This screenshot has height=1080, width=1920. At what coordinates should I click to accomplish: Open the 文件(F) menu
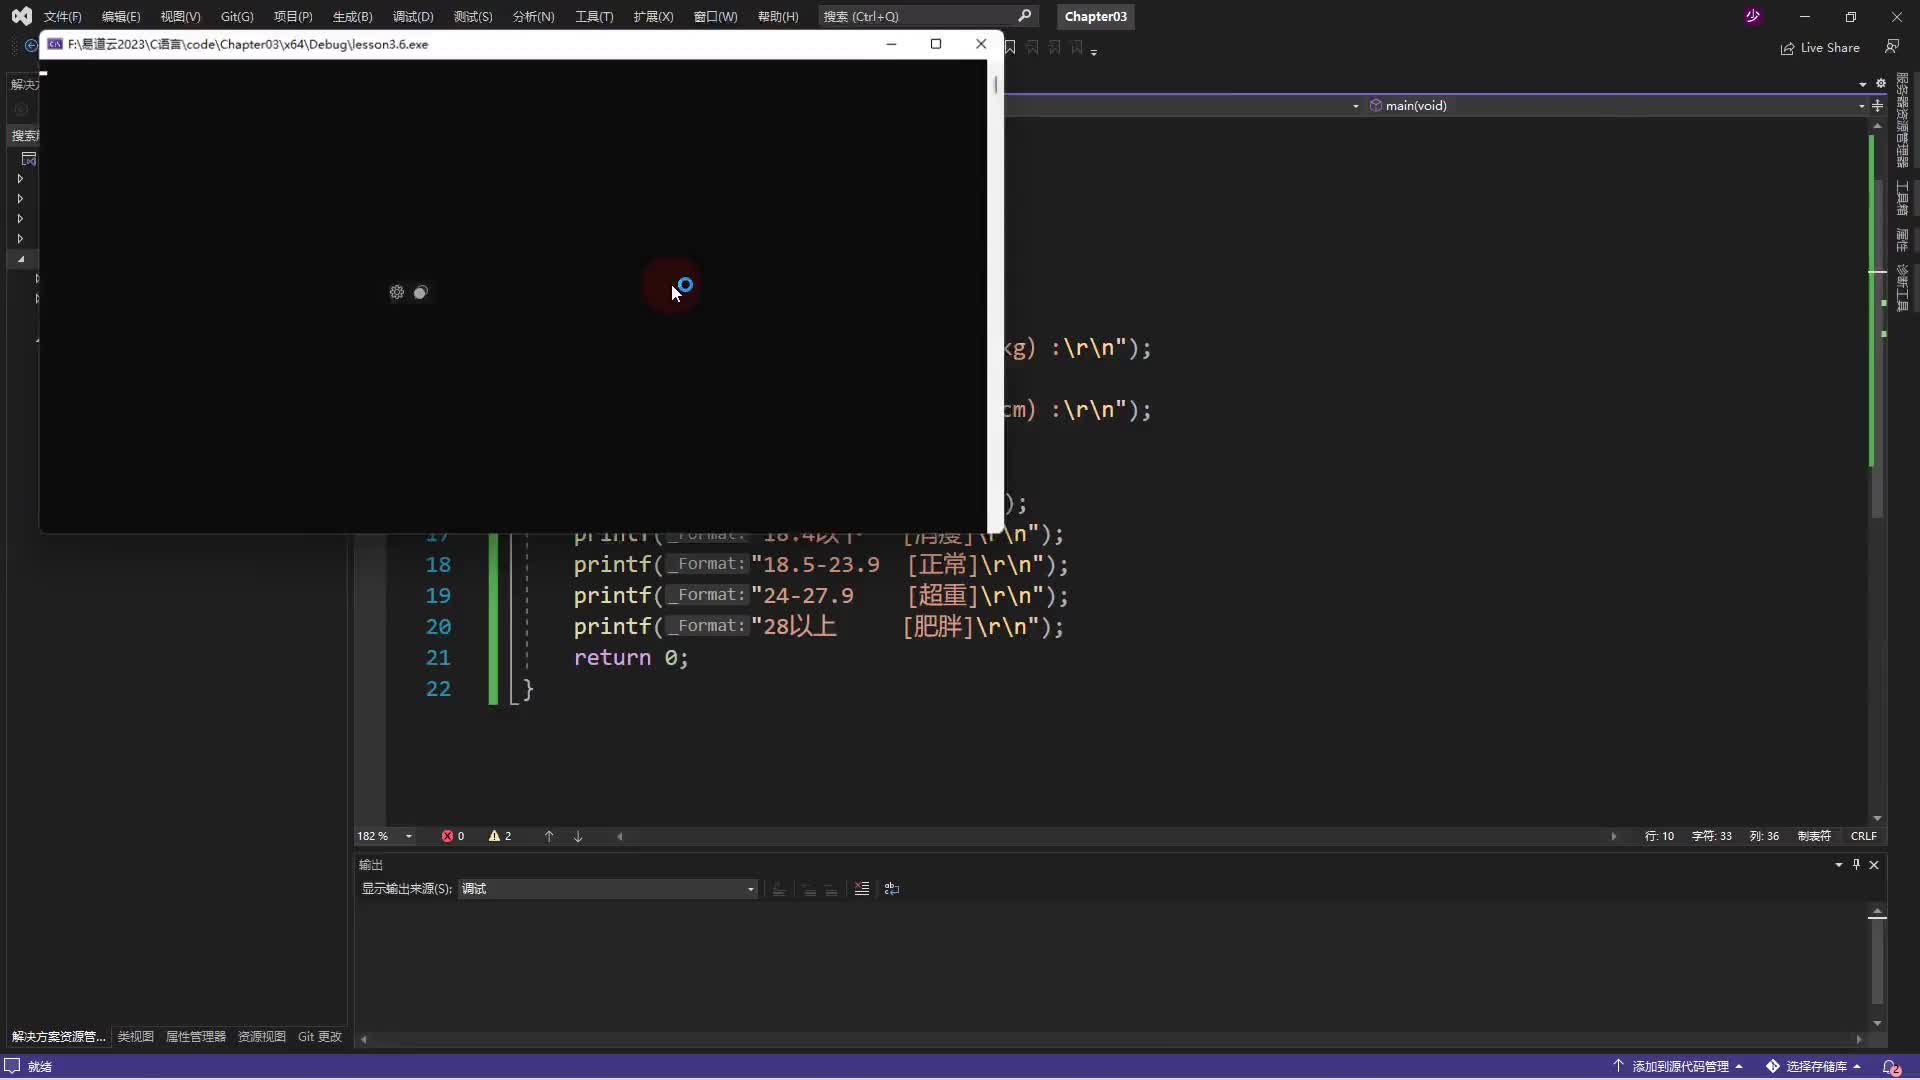pos(62,16)
